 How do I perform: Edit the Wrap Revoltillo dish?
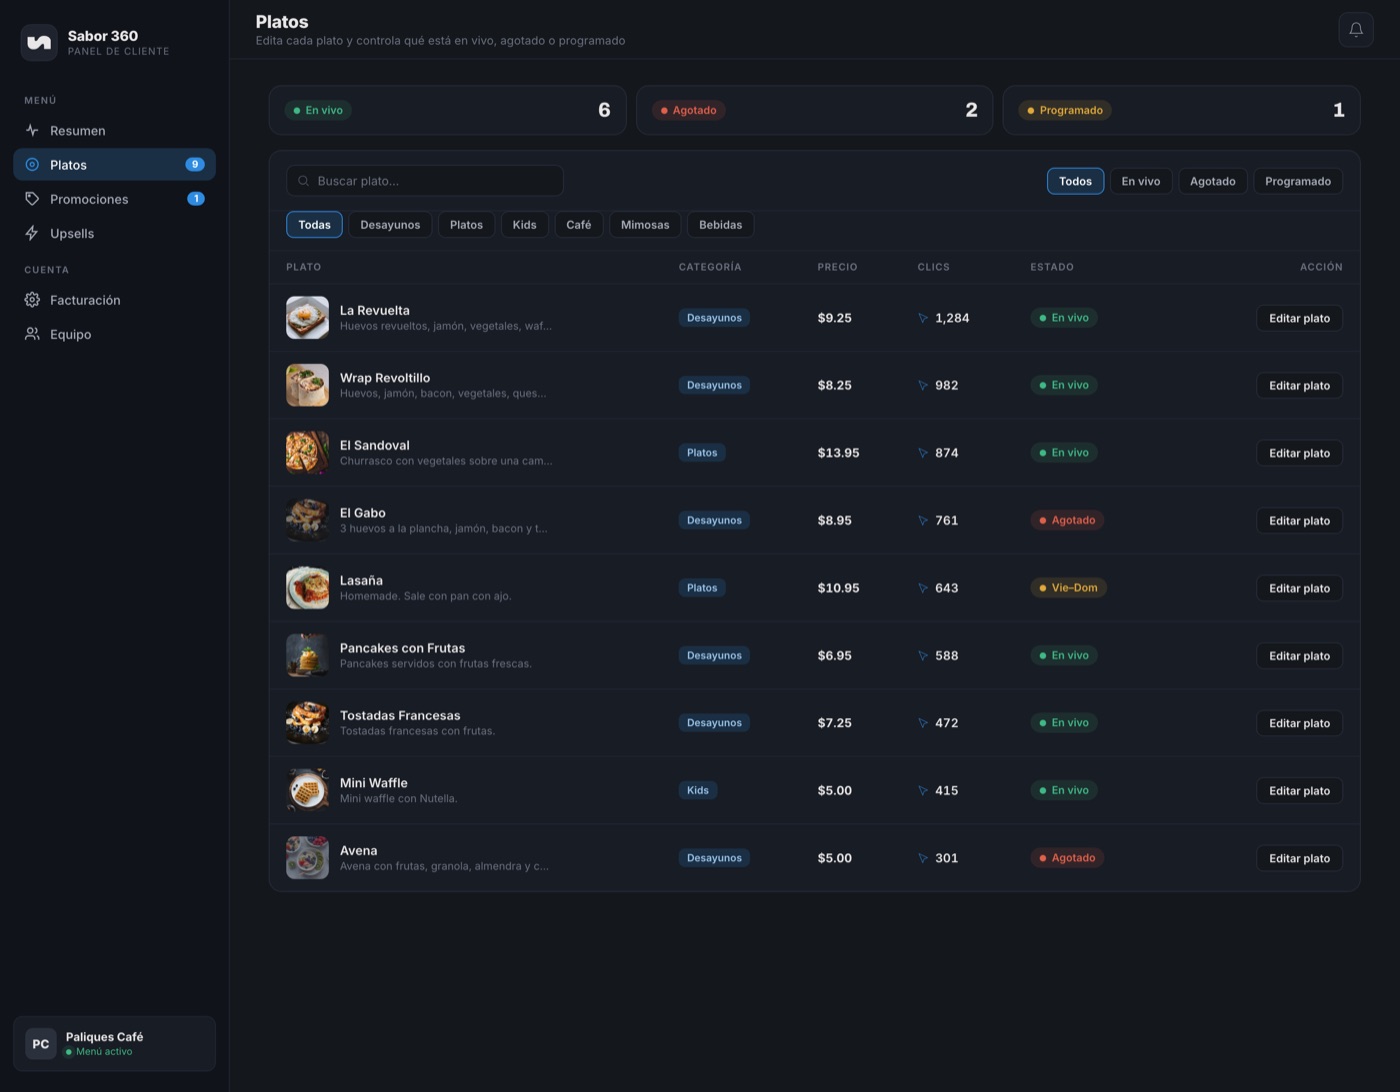tap(1299, 385)
